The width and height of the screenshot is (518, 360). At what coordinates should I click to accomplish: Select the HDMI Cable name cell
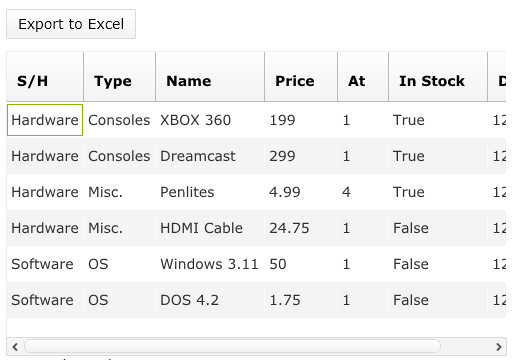click(x=210, y=228)
